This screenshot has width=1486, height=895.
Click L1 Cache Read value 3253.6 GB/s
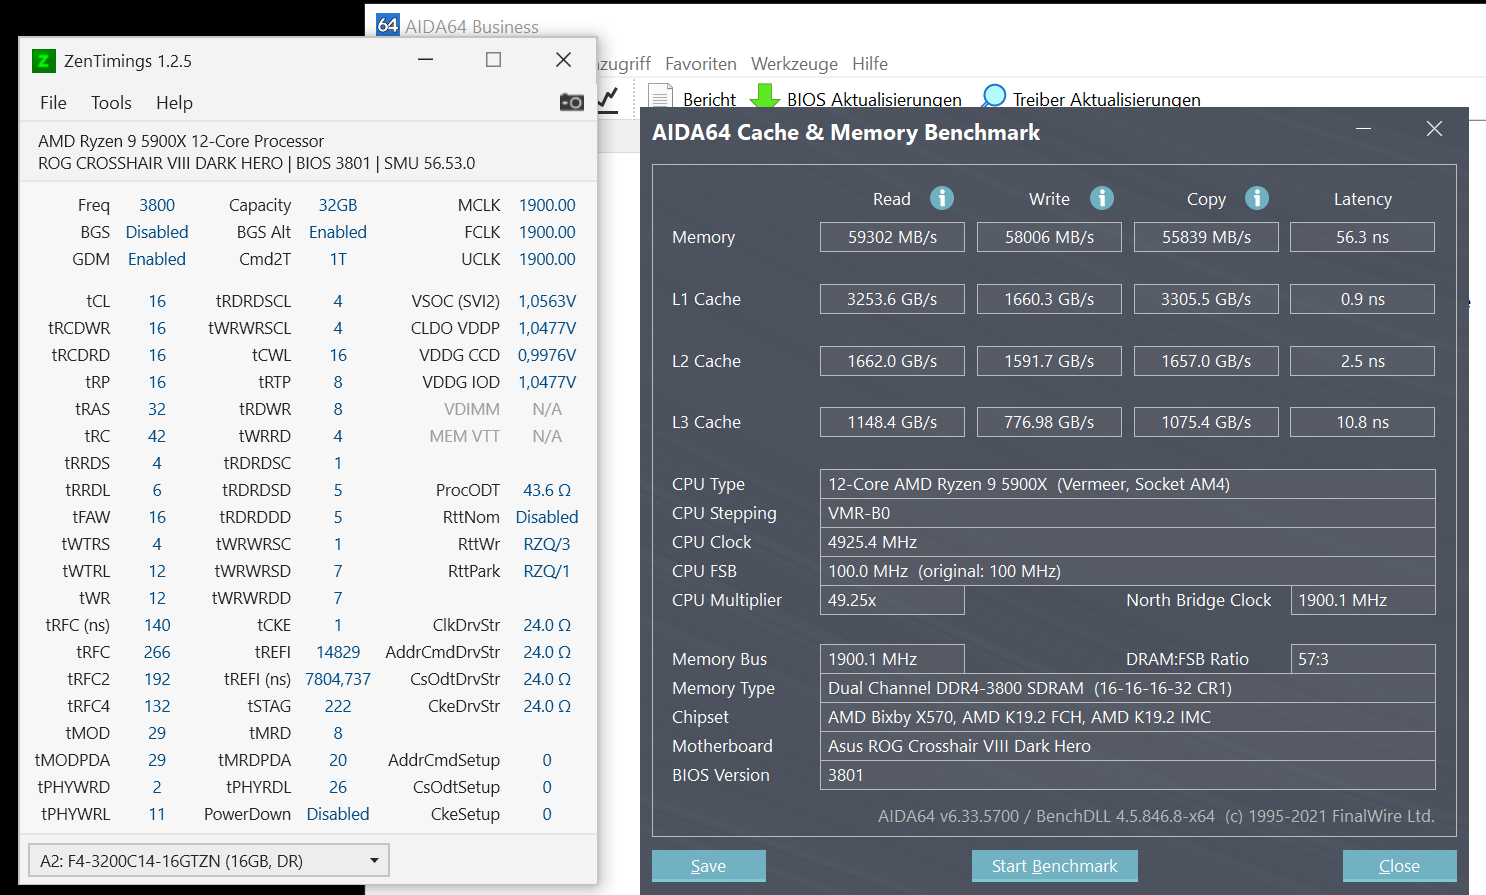point(892,299)
